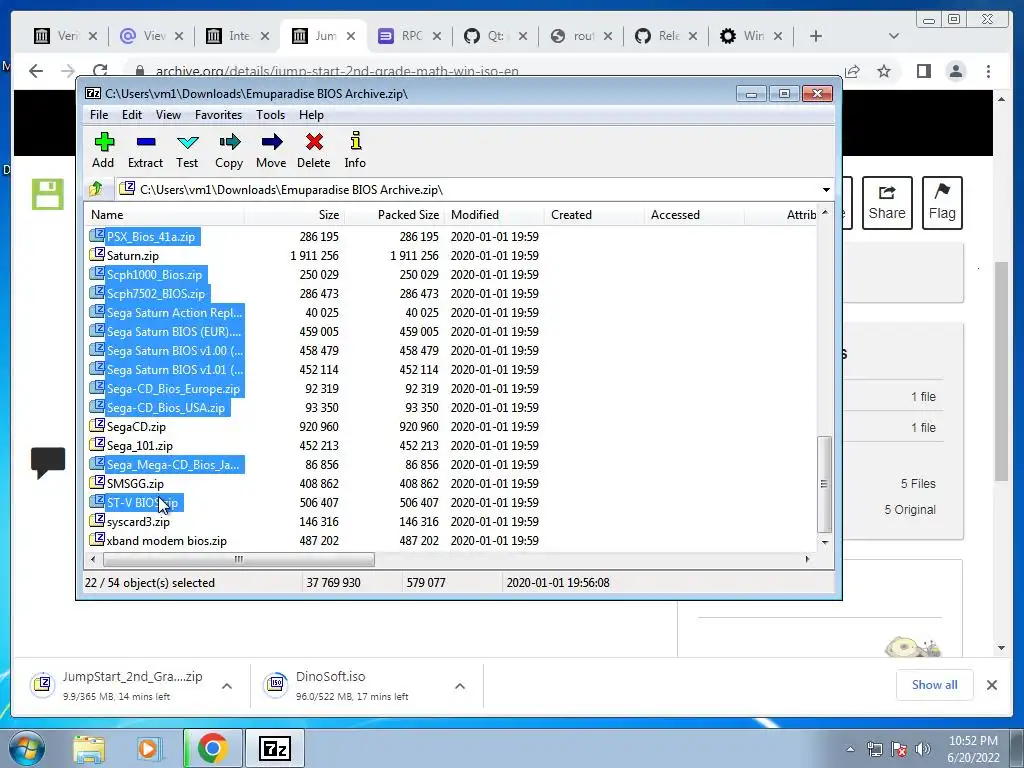Sort by Modified column header

tap(494, 215)
